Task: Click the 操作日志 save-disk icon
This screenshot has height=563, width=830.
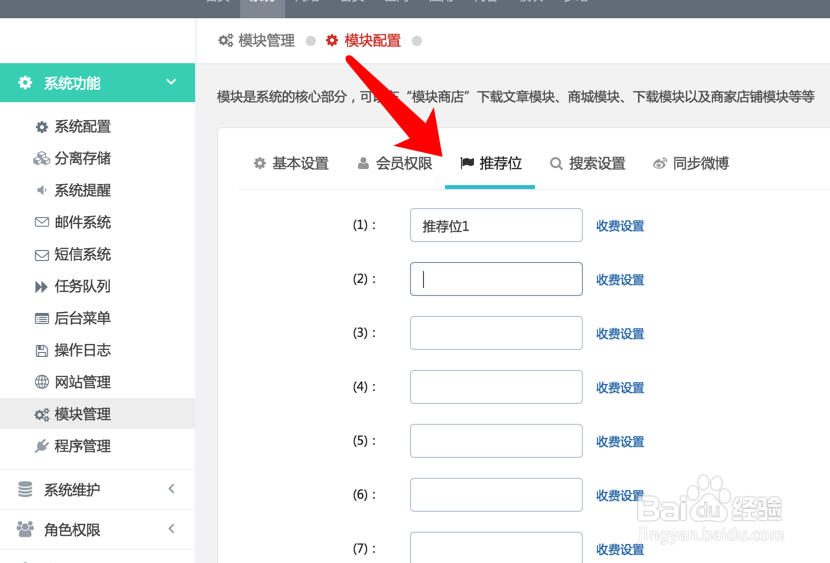Action: (x=42, y=351)
